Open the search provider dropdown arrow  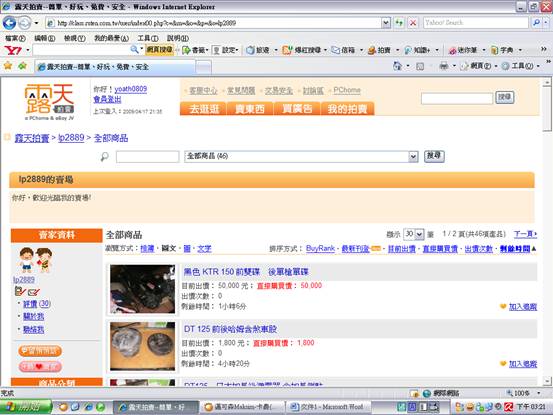pos(546,23)
